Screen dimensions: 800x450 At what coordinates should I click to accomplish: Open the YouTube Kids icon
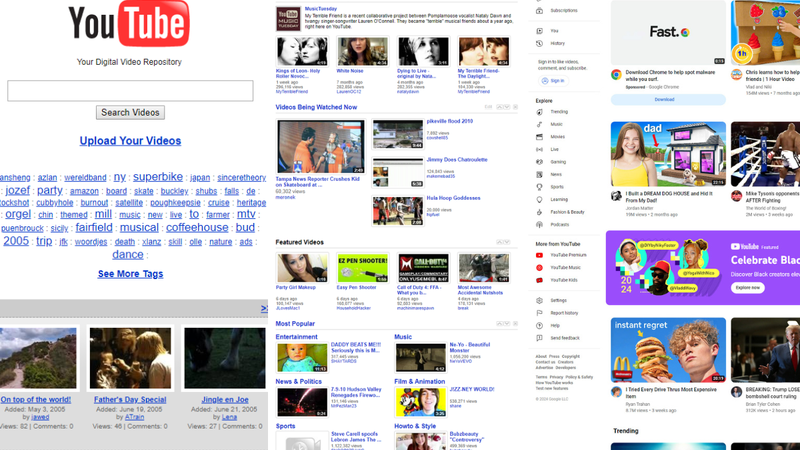(x=539, y=280)
